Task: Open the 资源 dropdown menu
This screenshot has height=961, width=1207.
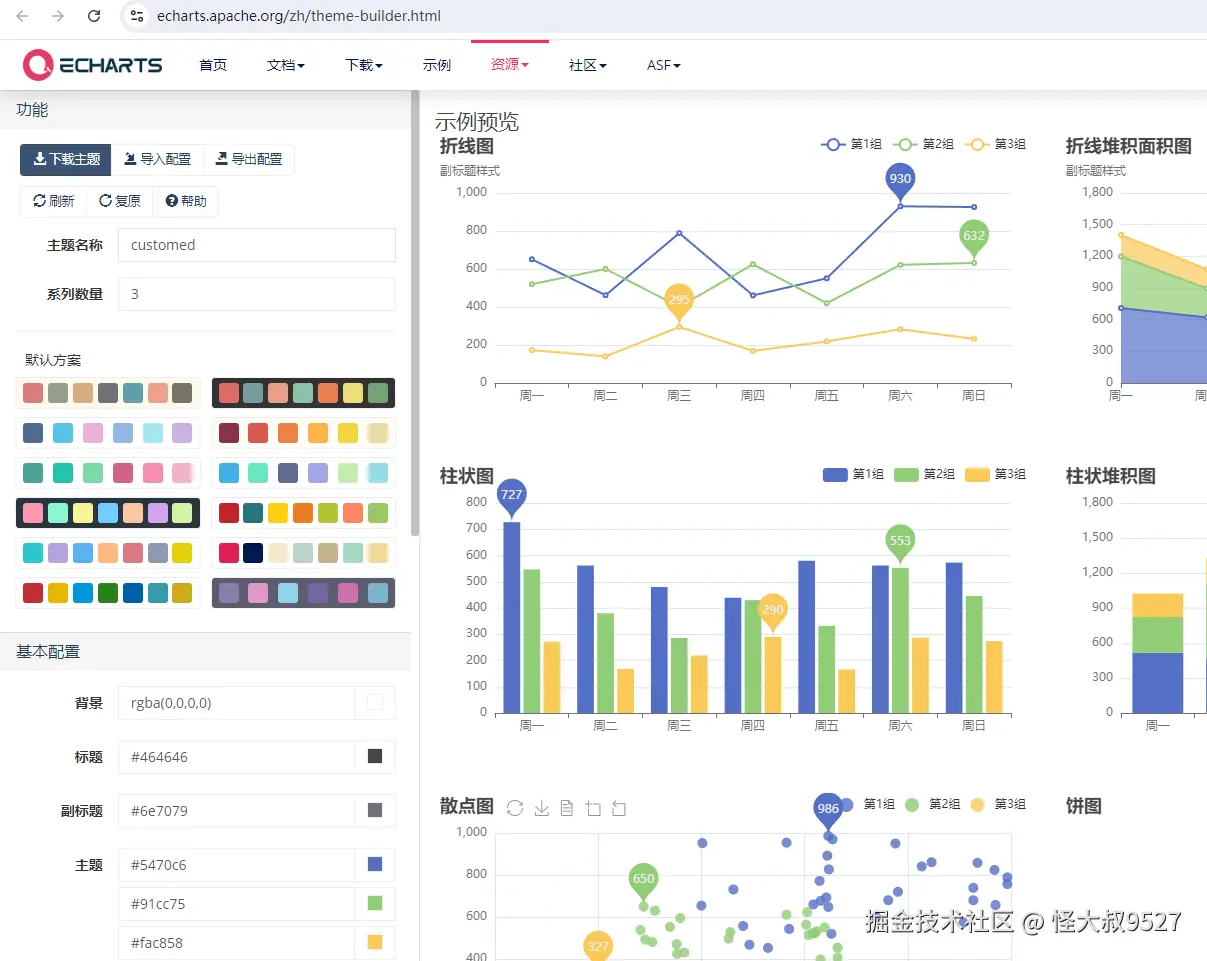Action: (x=510, y=65)
